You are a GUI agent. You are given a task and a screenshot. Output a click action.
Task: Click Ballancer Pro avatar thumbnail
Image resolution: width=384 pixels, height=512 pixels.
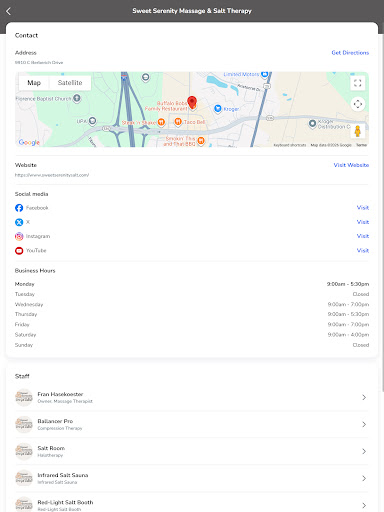(x=24, y=424)
